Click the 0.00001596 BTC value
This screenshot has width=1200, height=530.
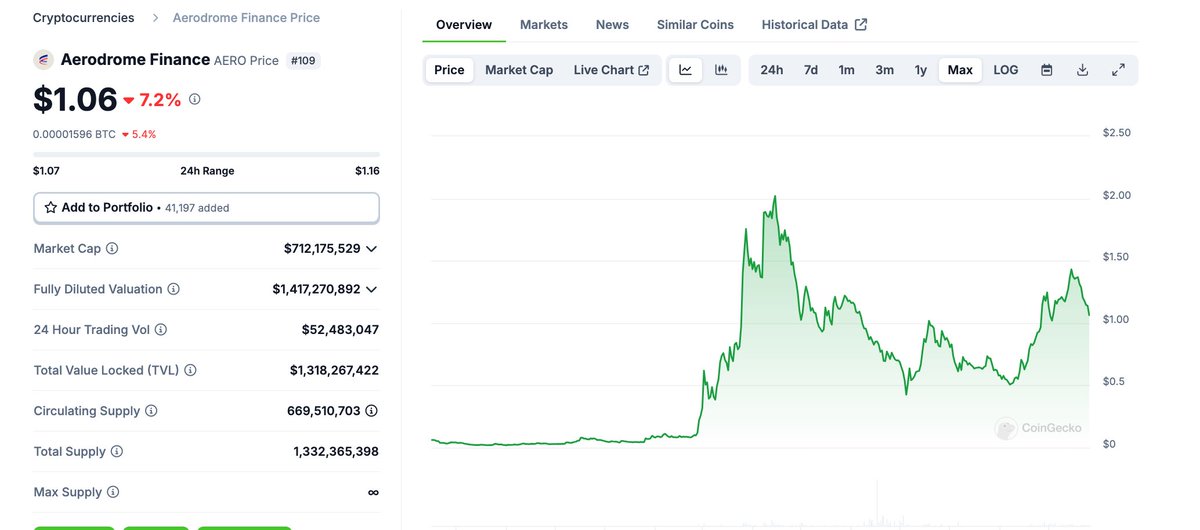click(74, 134)
